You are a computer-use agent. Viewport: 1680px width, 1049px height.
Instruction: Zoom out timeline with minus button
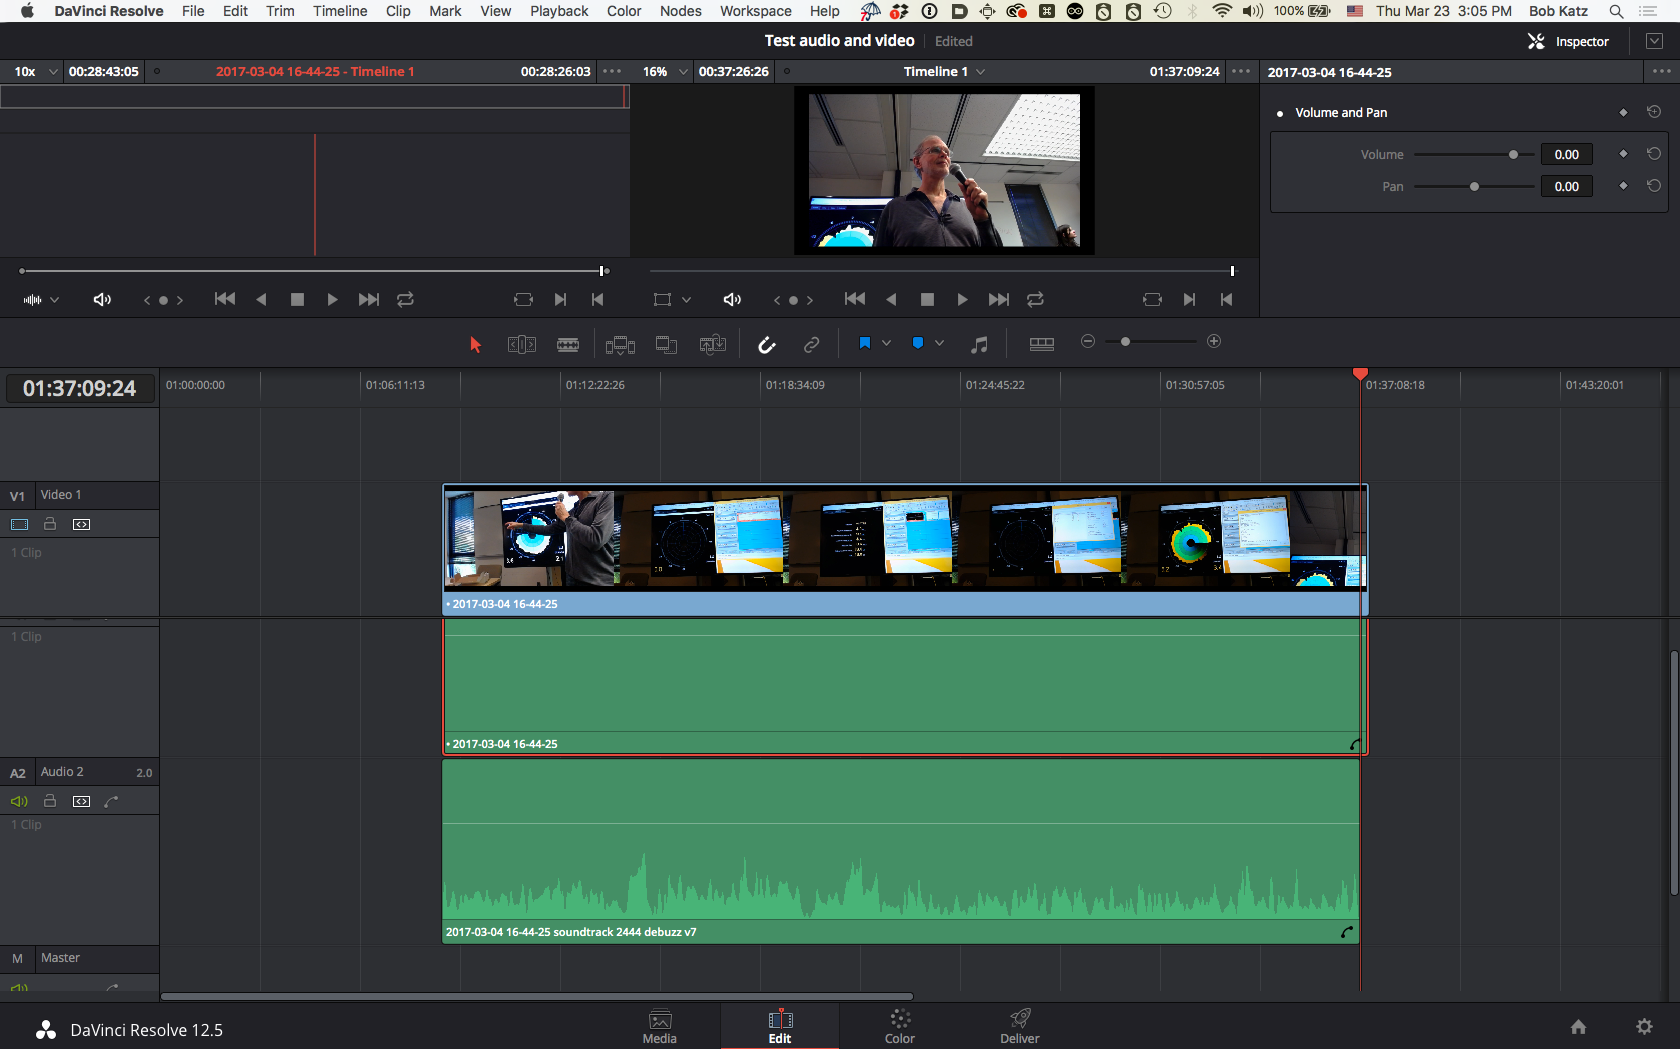(1088, 341)
